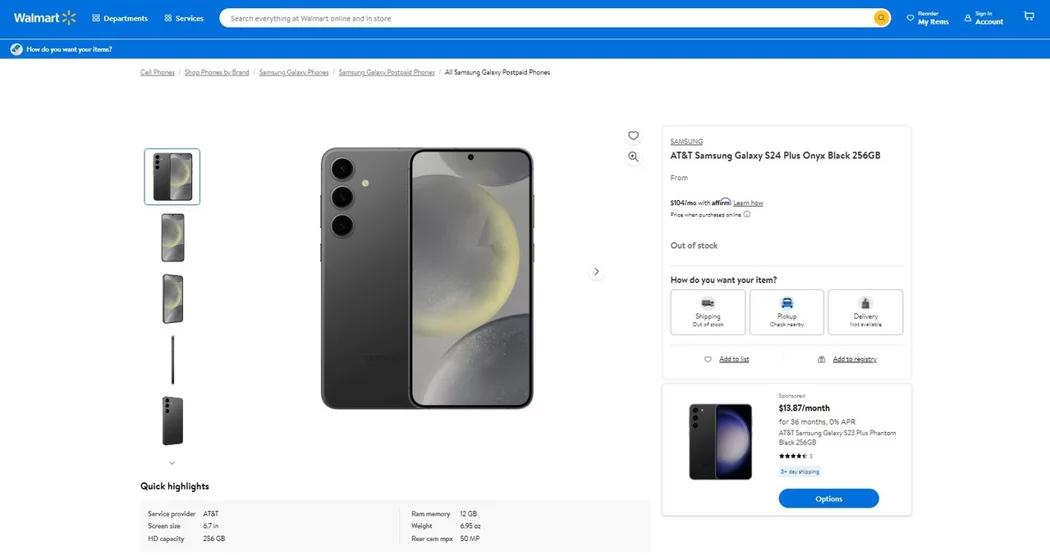Click the yellow search magnifier icon
The height and width of the screenshot is (555, 1050).
point(881,18)
